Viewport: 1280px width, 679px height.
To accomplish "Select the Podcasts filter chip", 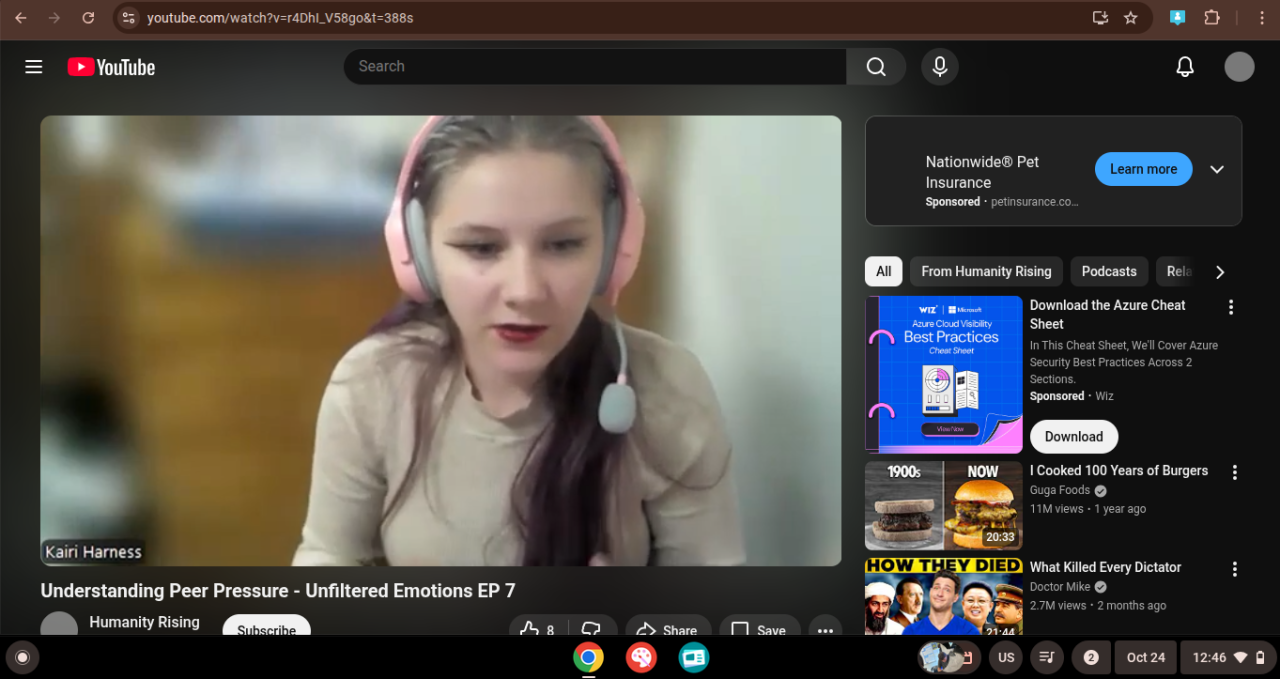I will [1108, 271].
